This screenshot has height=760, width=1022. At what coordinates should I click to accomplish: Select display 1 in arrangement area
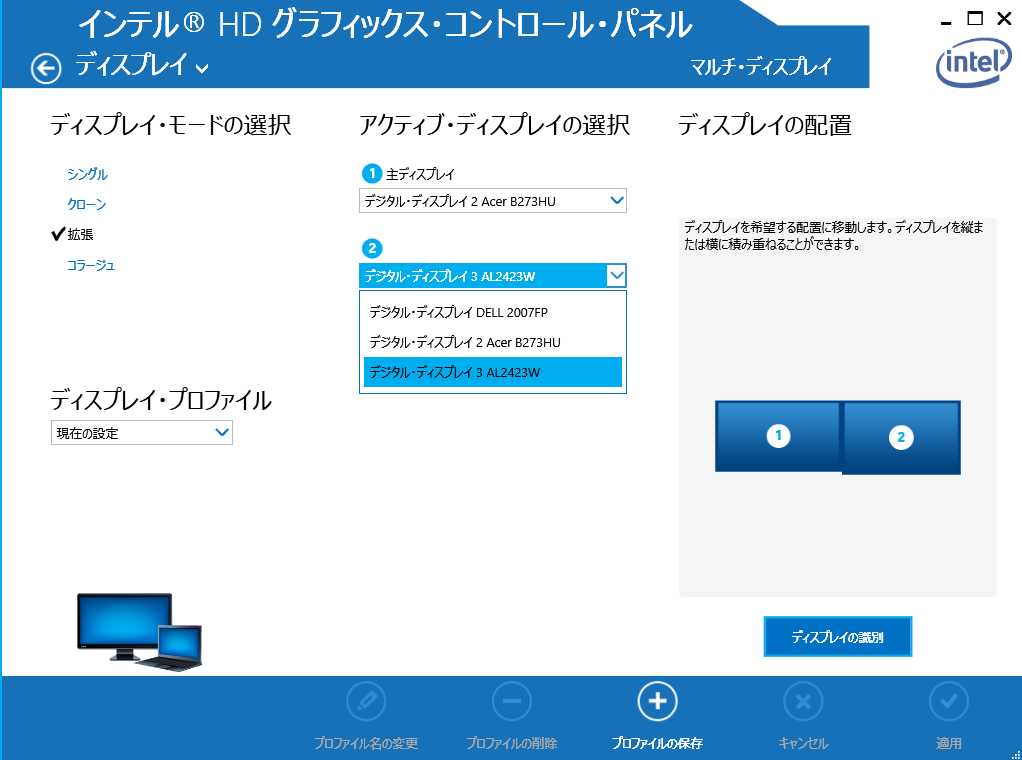[x=777, y=435]
